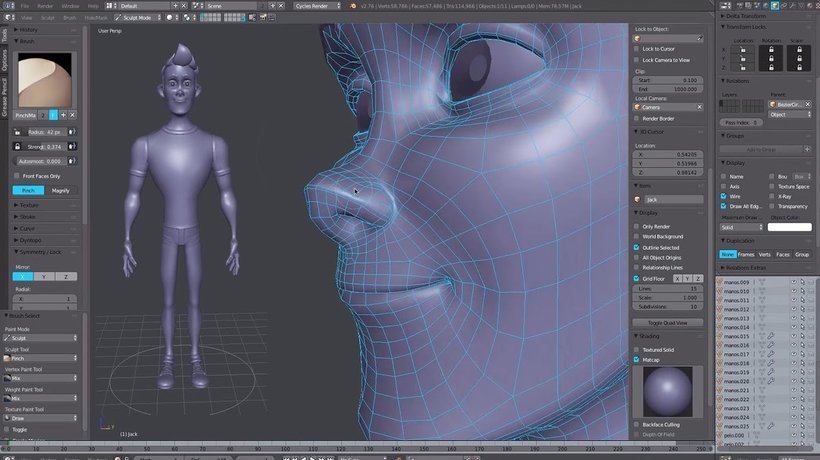Open viewport shading mode selector
This screenshot has height=460, width=820.
click(172, 18)
